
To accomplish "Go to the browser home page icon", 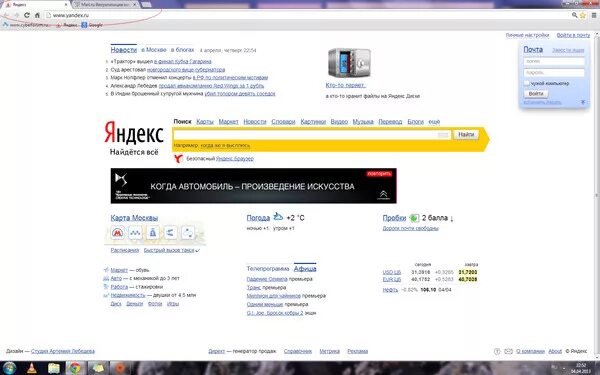I will coord(37,15).
